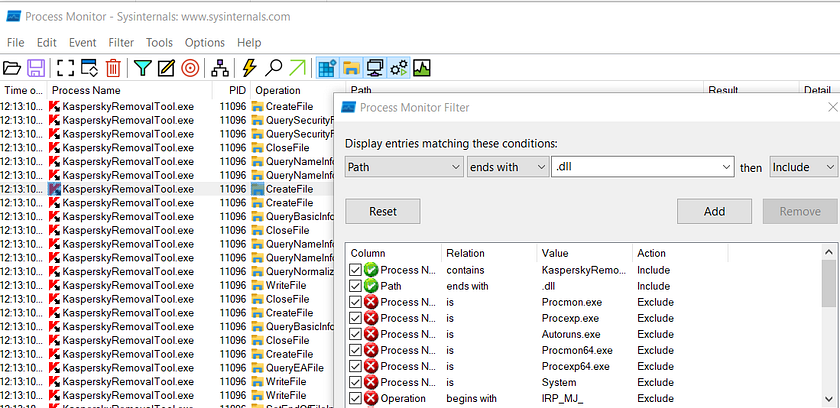
Task: Uncheck the IRP_MJ_ operation filter
Action: click(x=355, y=398)
